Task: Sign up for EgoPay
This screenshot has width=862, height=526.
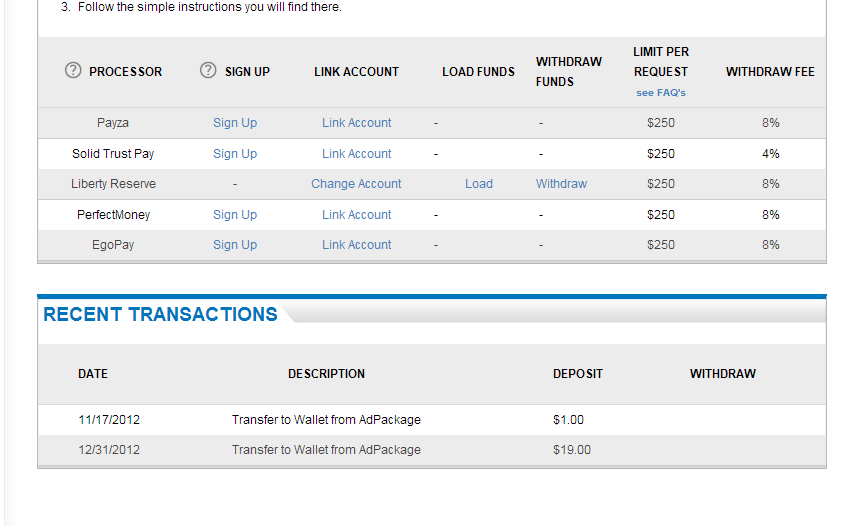Action: tap(235, 245)
